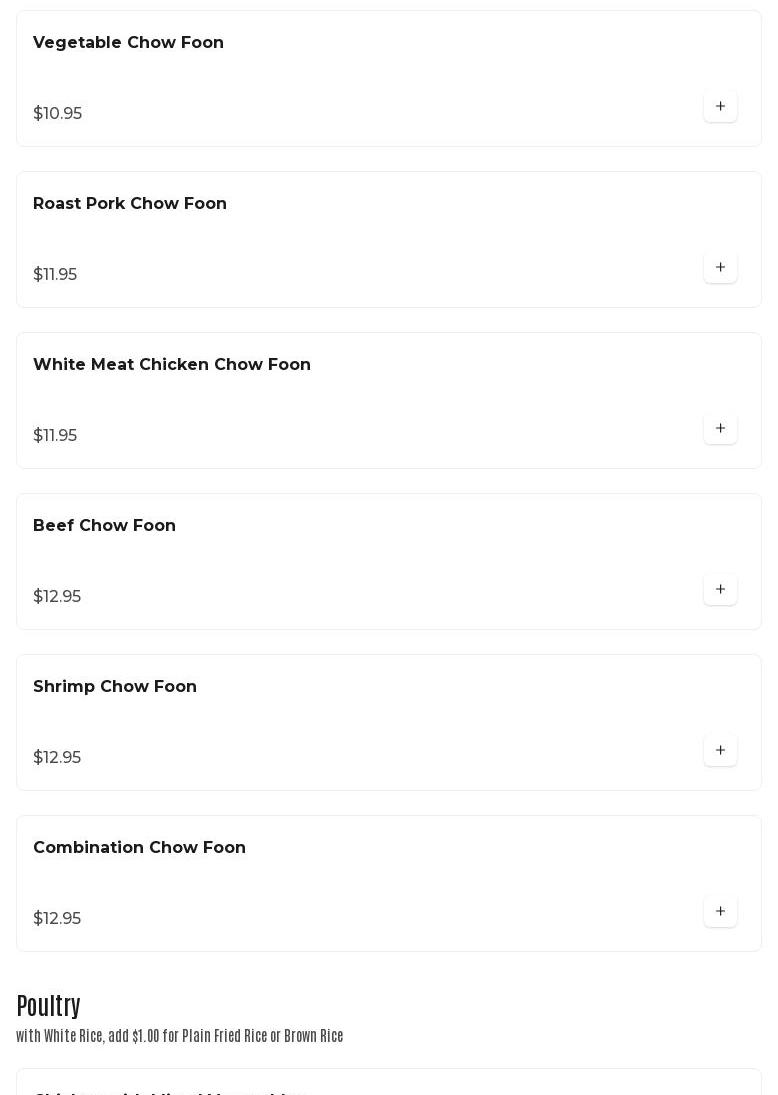The height and width of the screenshot is (1095, 778).
Task: Click Combination Chow Foon $12.95 price
Action: 57,918
